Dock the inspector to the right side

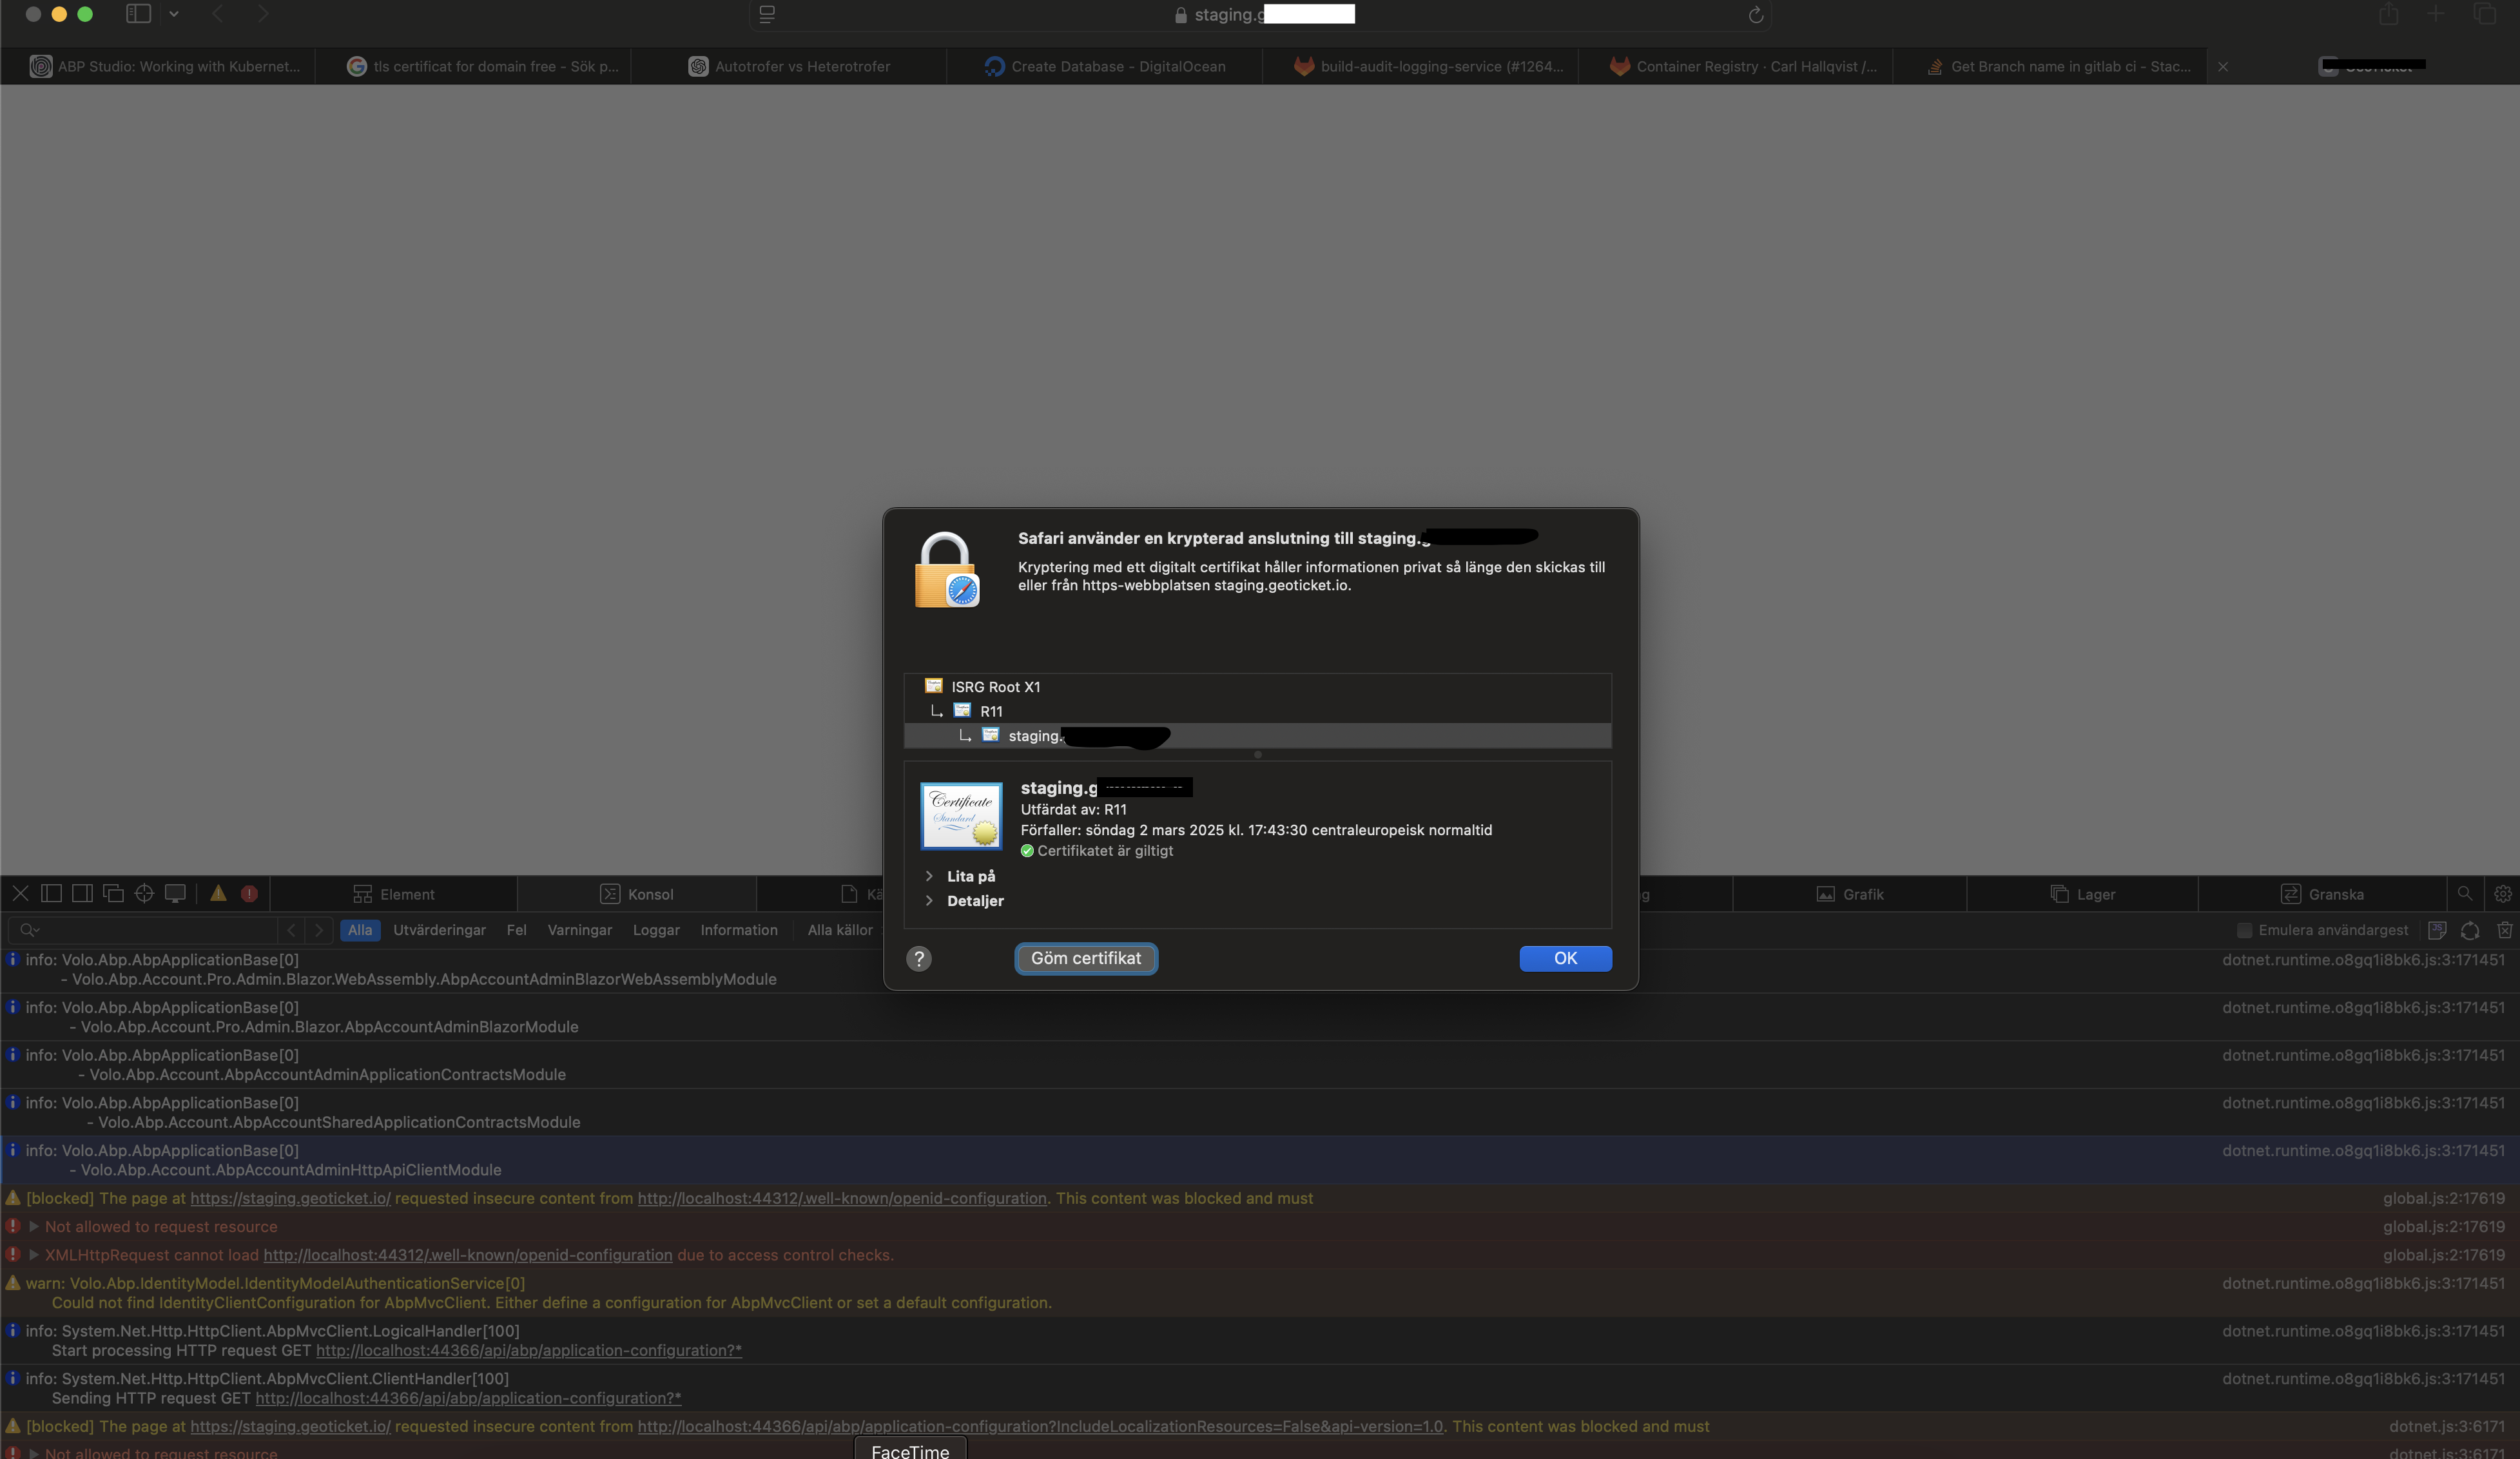coord(82,894)
